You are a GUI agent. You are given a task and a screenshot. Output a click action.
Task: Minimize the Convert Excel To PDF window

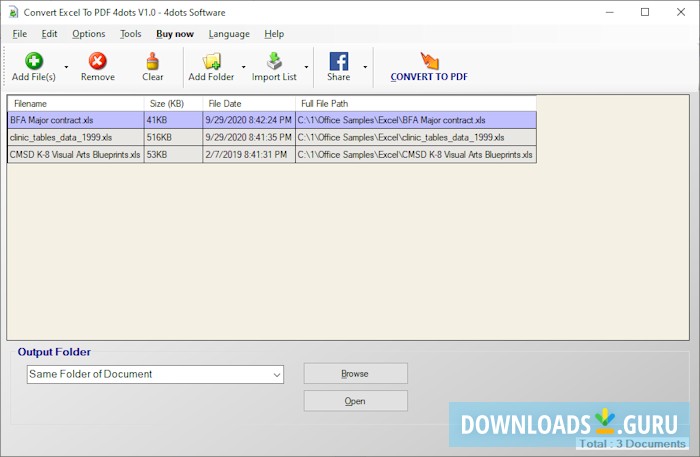click(x=610, y=12)
